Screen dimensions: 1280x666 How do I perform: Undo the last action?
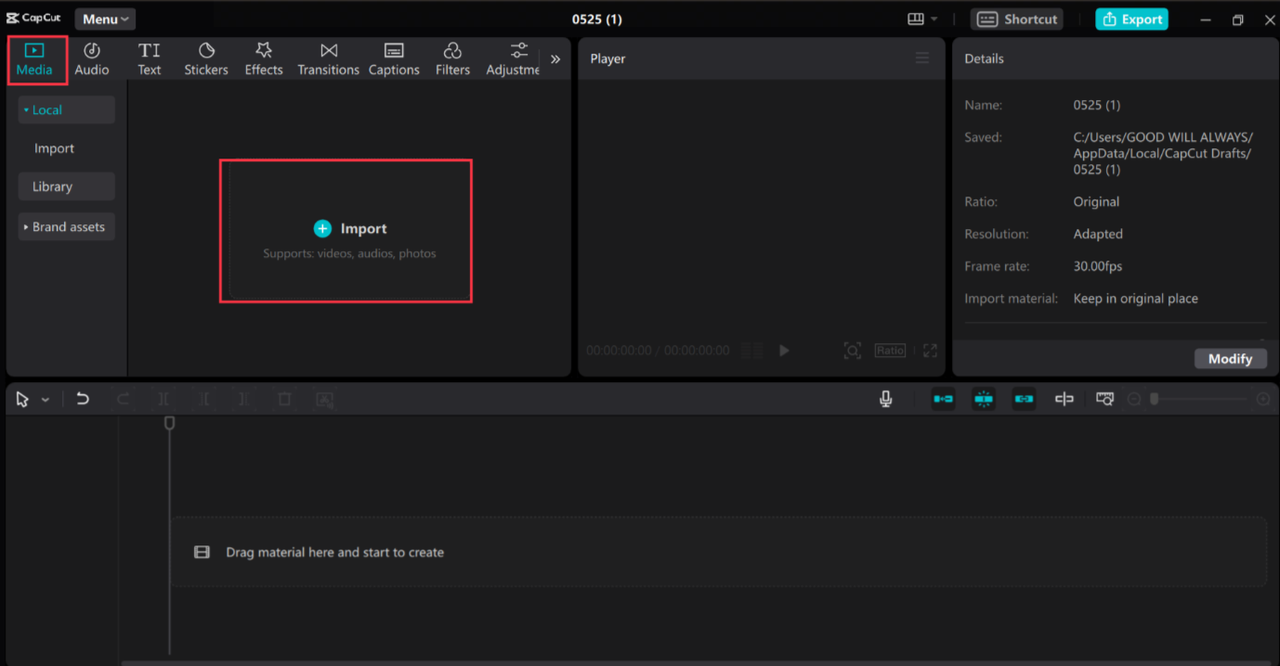82,399
